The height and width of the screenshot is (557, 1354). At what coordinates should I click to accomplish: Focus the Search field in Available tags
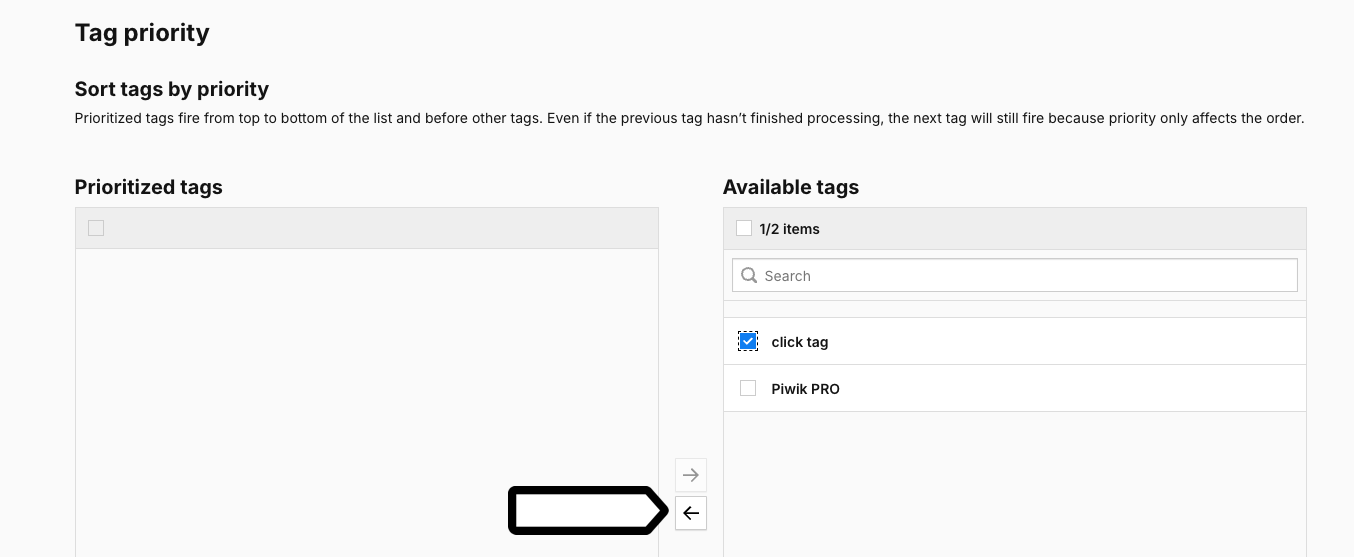coord(1015,276)
